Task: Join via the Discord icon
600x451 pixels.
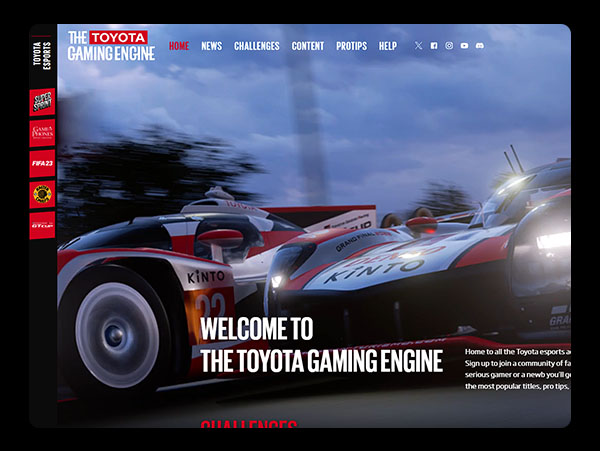Action: point(480,46)
